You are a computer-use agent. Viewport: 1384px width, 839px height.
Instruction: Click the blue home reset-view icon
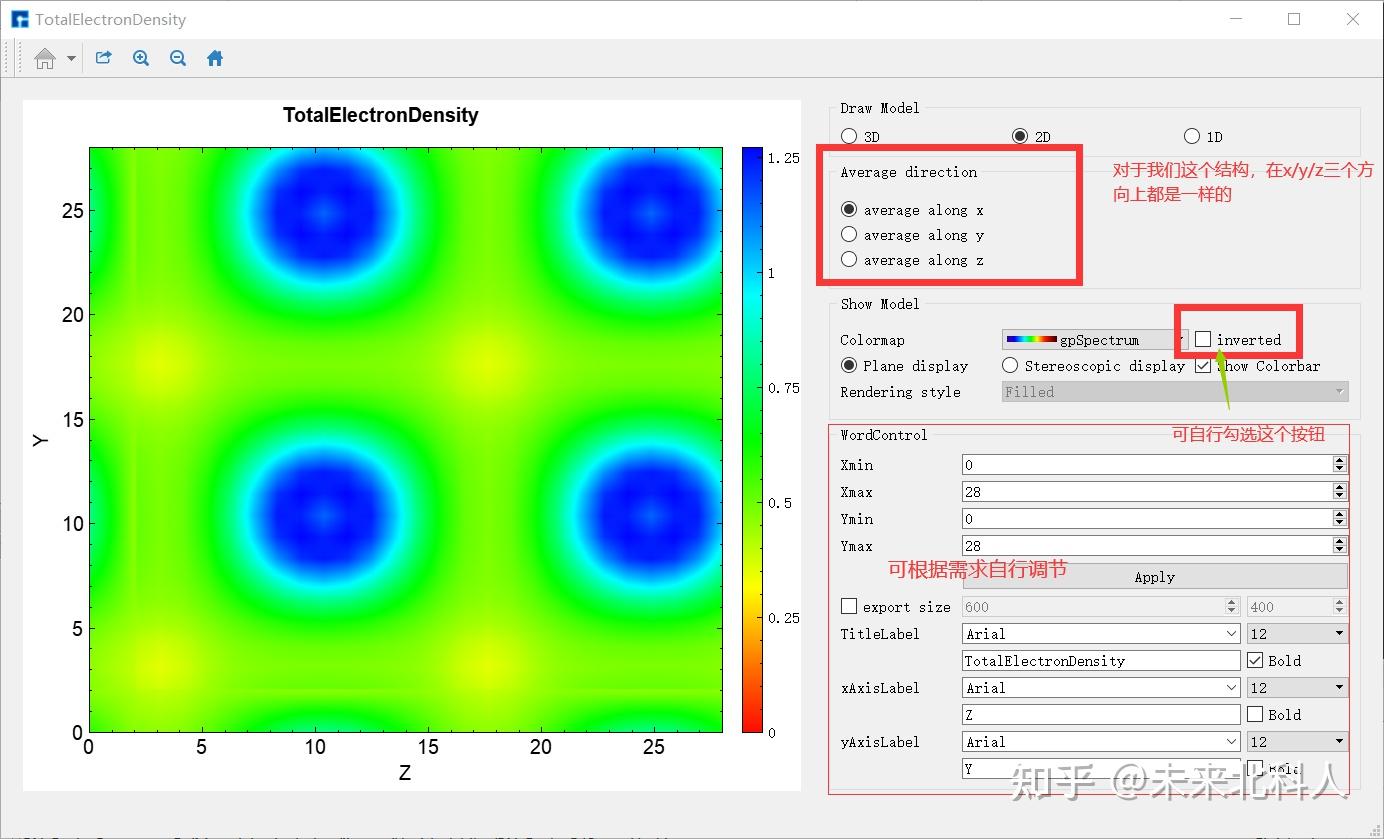(x=214, y=58)
